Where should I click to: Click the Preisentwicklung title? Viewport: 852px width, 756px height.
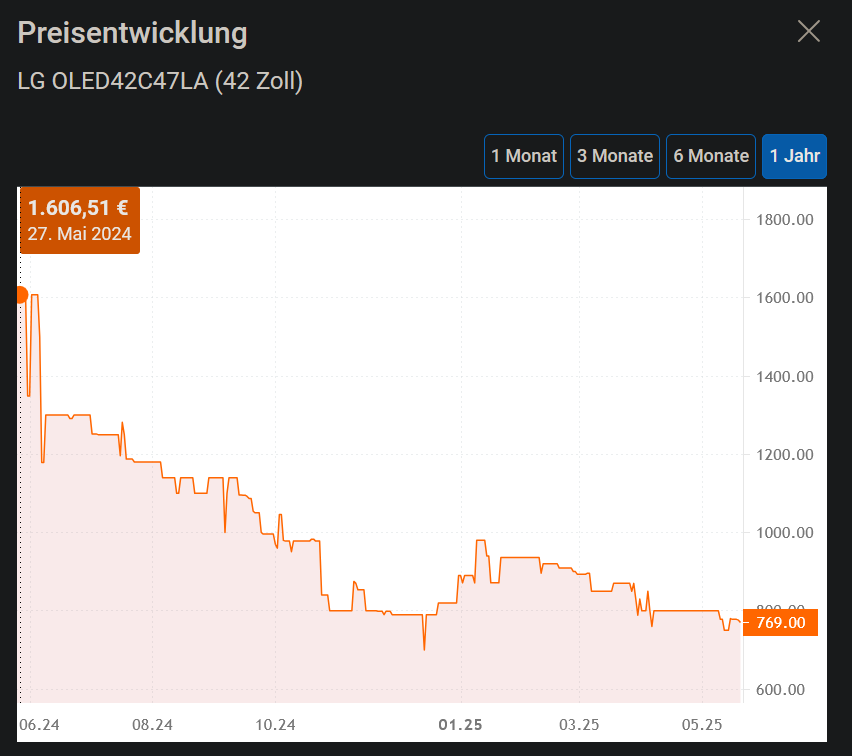click(132, 32)
